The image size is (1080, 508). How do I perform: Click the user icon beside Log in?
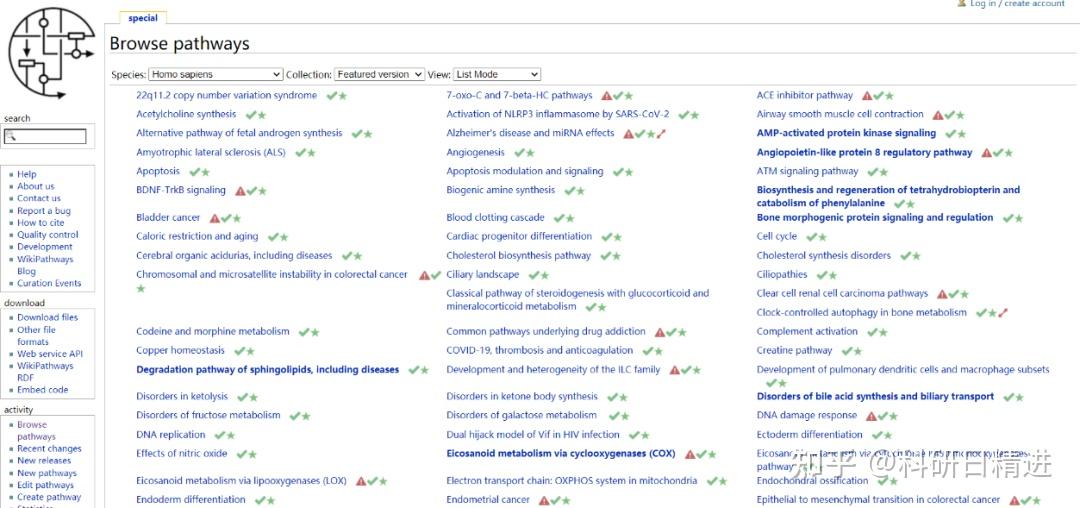(961, 4)
